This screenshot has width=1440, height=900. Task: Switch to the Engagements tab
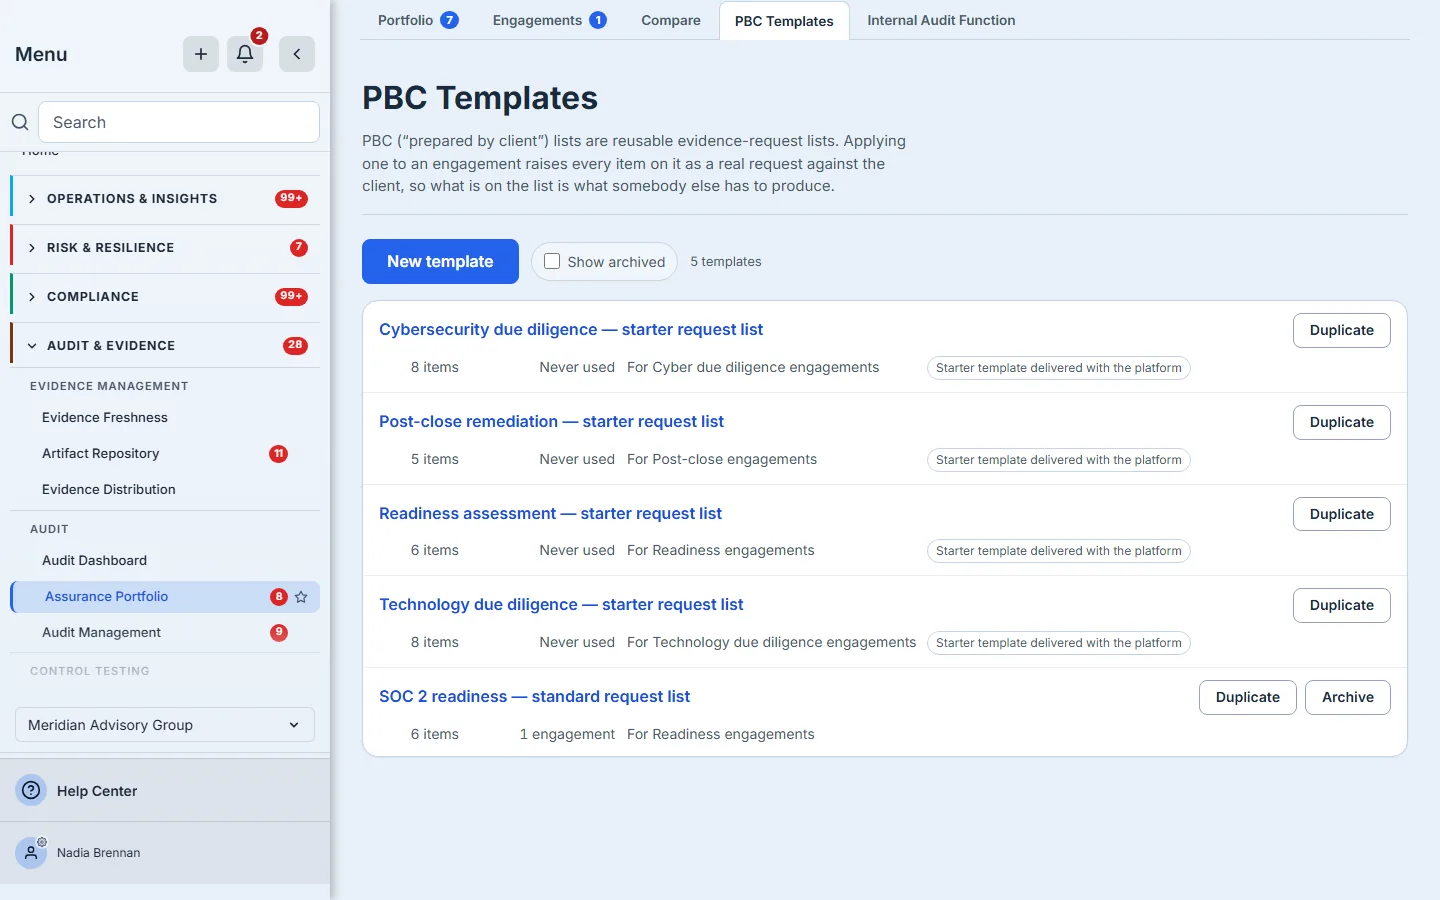point(549,20)
